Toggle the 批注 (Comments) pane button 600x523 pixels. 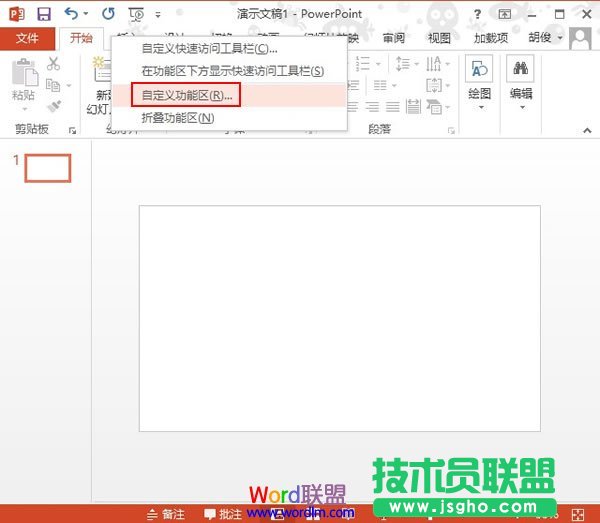click(x=223, y=514)
